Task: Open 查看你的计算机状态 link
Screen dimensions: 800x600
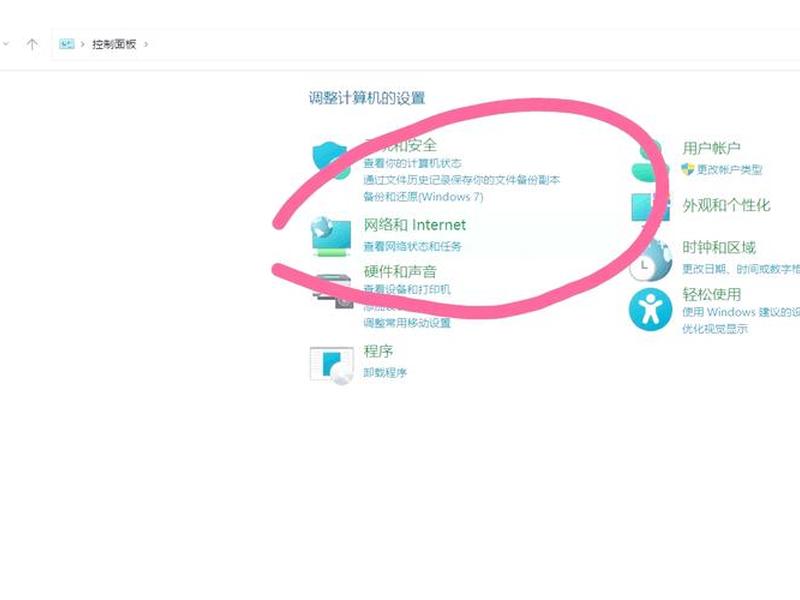Action: pos(412,163)
